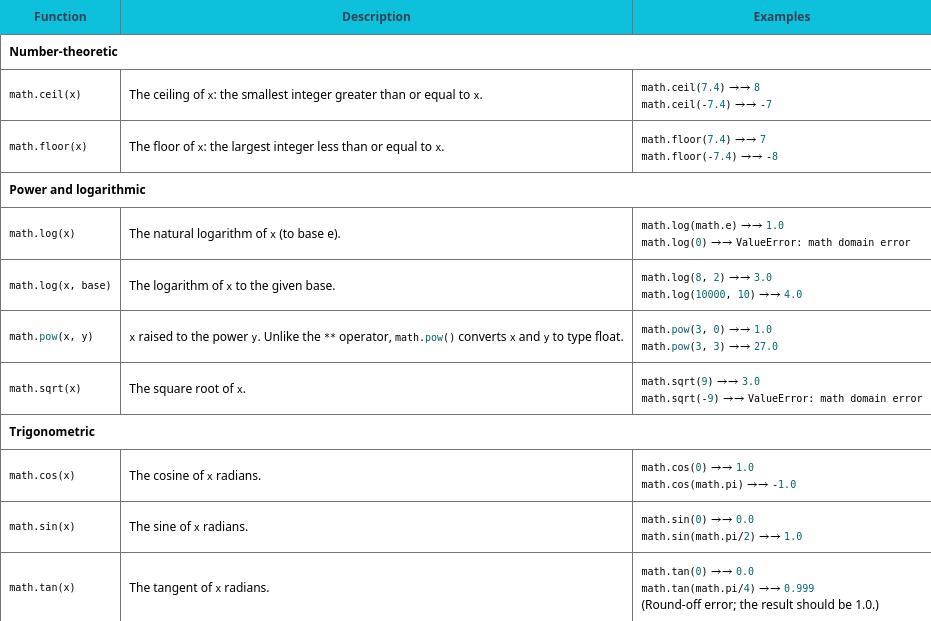Screen dimensions: 931x621
Task: Click the math.log(x, base) function name
Action: (x=60, y=286)
